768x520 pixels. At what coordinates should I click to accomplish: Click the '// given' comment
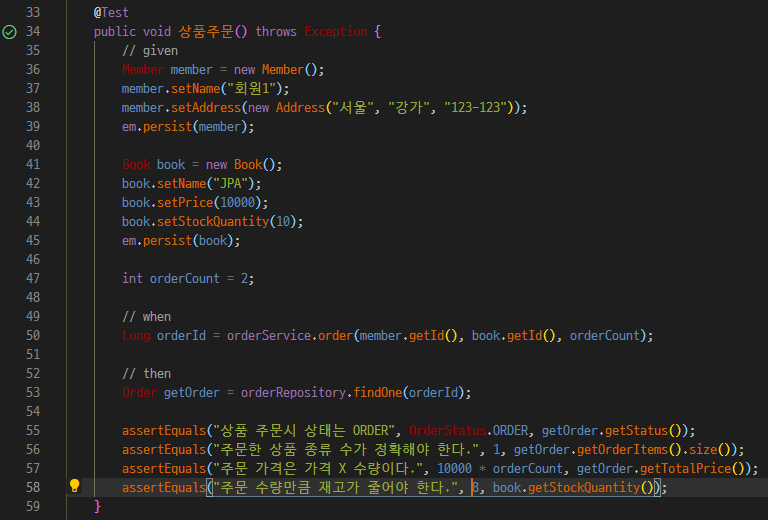(x=150, y=50)
